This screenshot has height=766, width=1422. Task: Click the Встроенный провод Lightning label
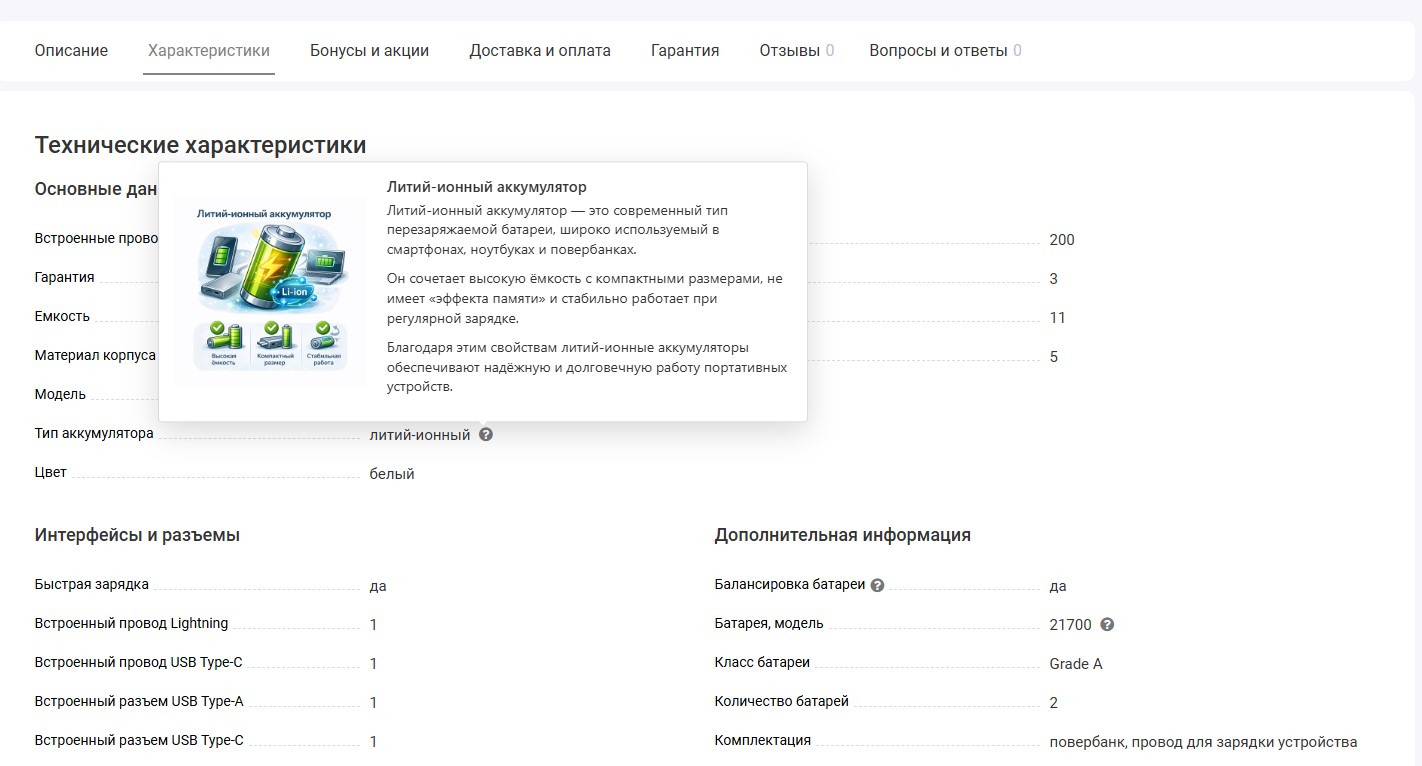coord(131,624)
